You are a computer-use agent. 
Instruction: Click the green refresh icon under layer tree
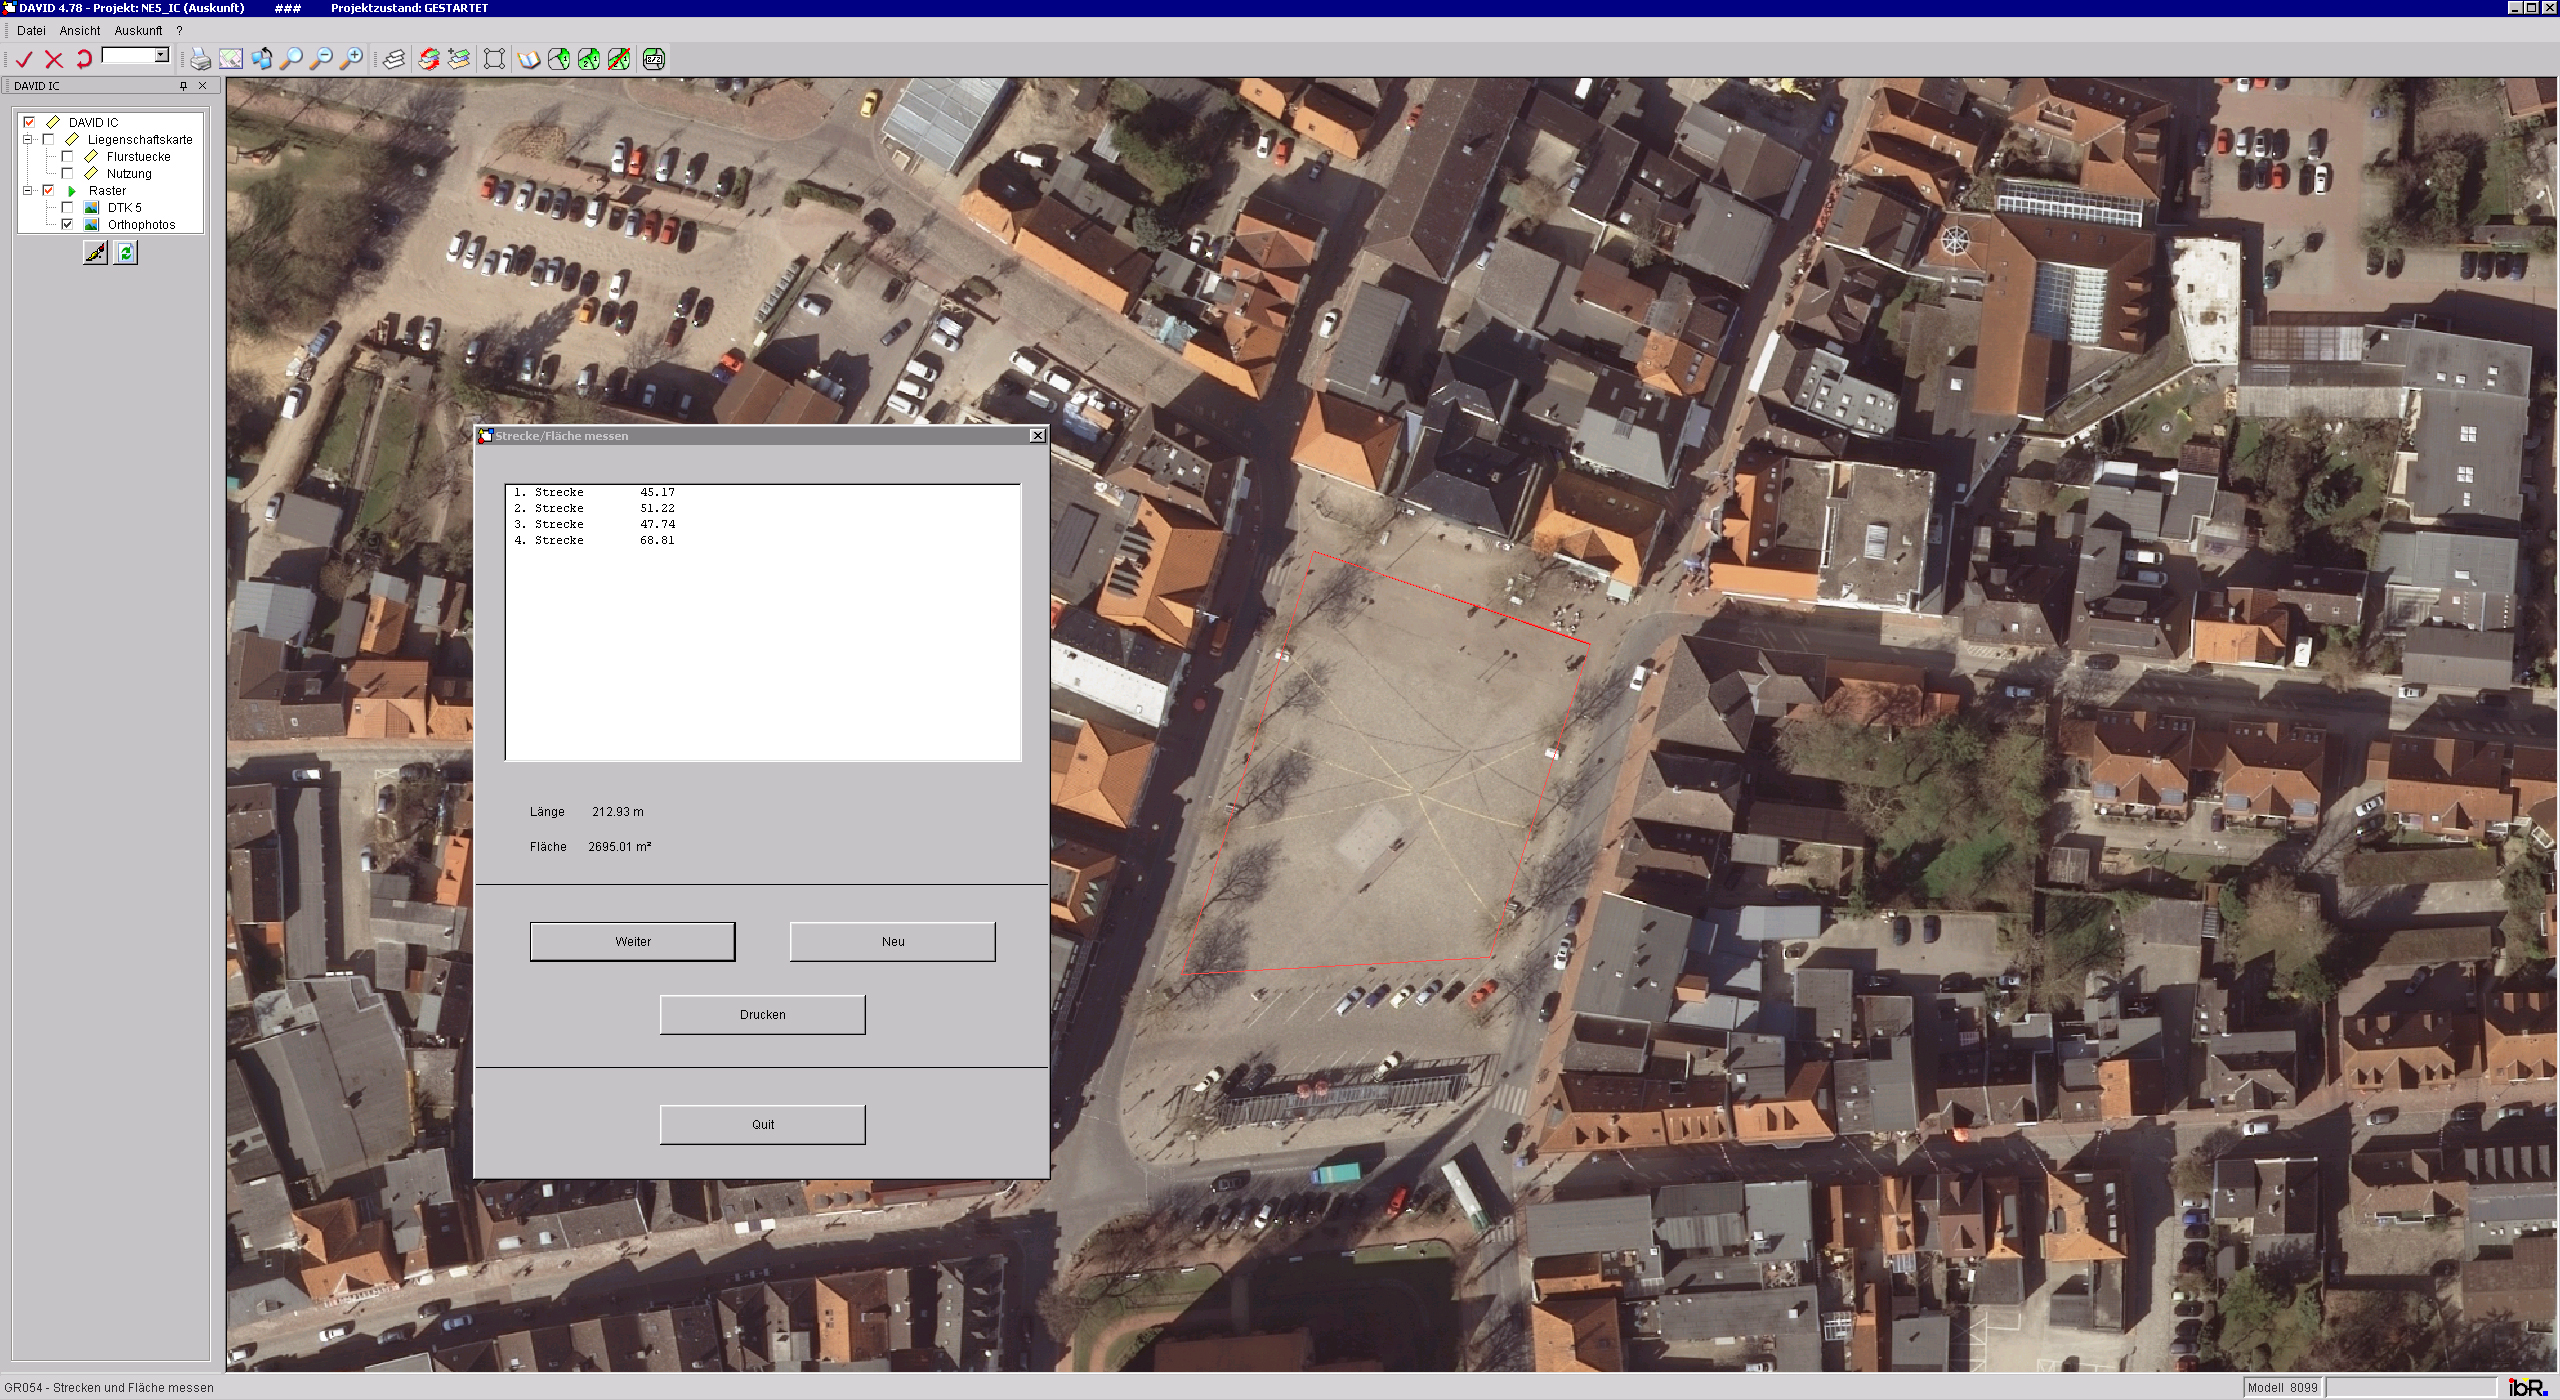[x=125, y=253]
